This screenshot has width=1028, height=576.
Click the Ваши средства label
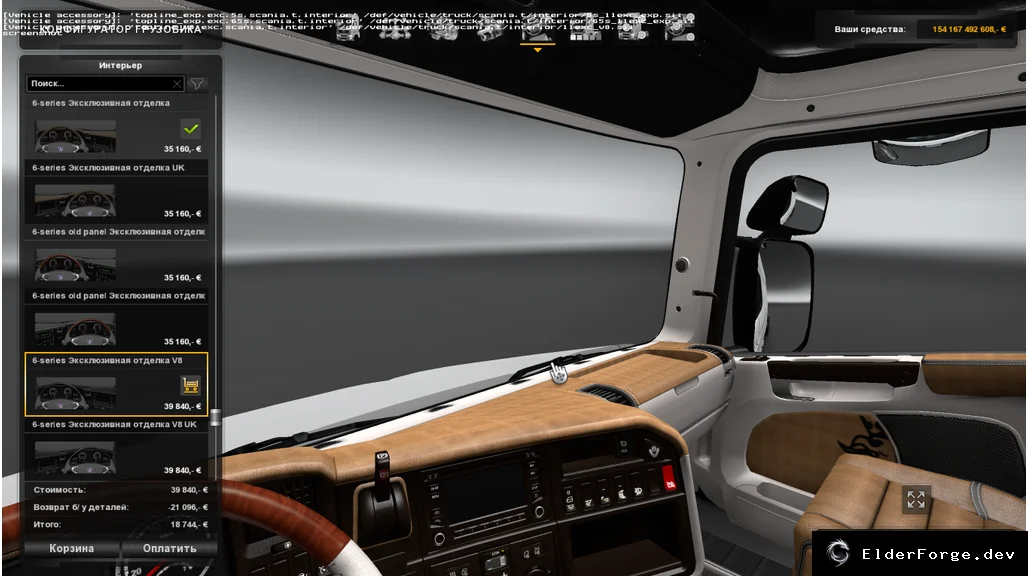tap(870, 29)
